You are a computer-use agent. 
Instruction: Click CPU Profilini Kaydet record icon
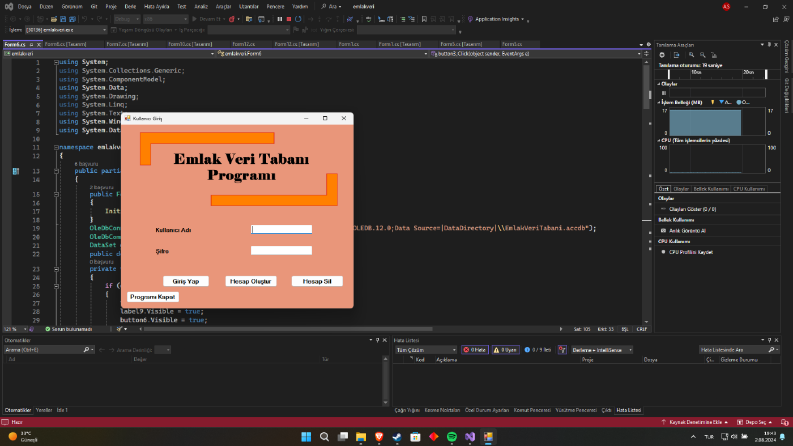pos(664,252)
